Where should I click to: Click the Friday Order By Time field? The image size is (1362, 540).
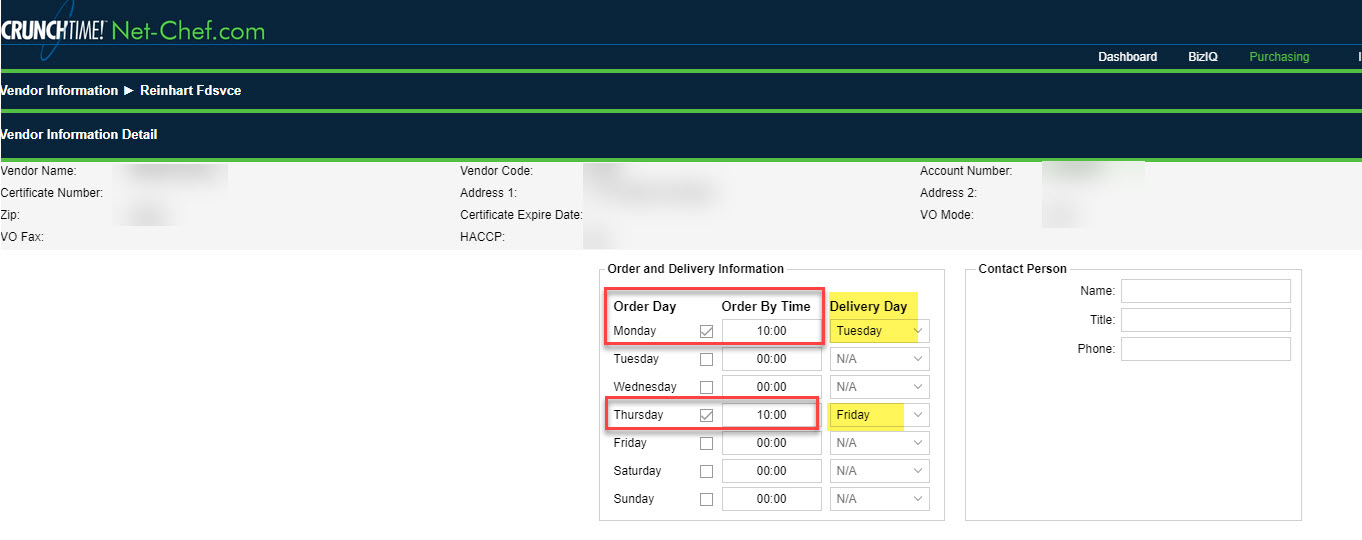point(771,443)
